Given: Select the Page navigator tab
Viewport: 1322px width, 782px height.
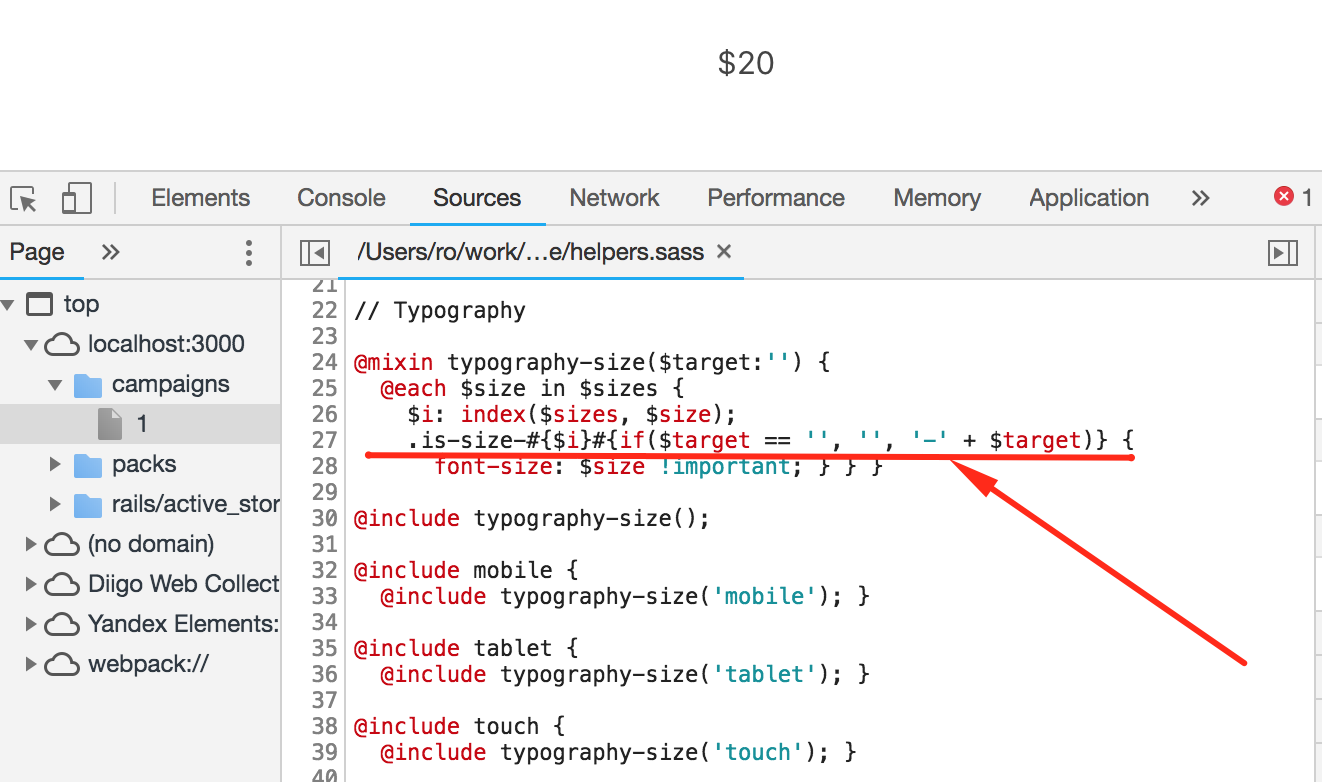Looking at the screenshot, I should tap(37, 252).
